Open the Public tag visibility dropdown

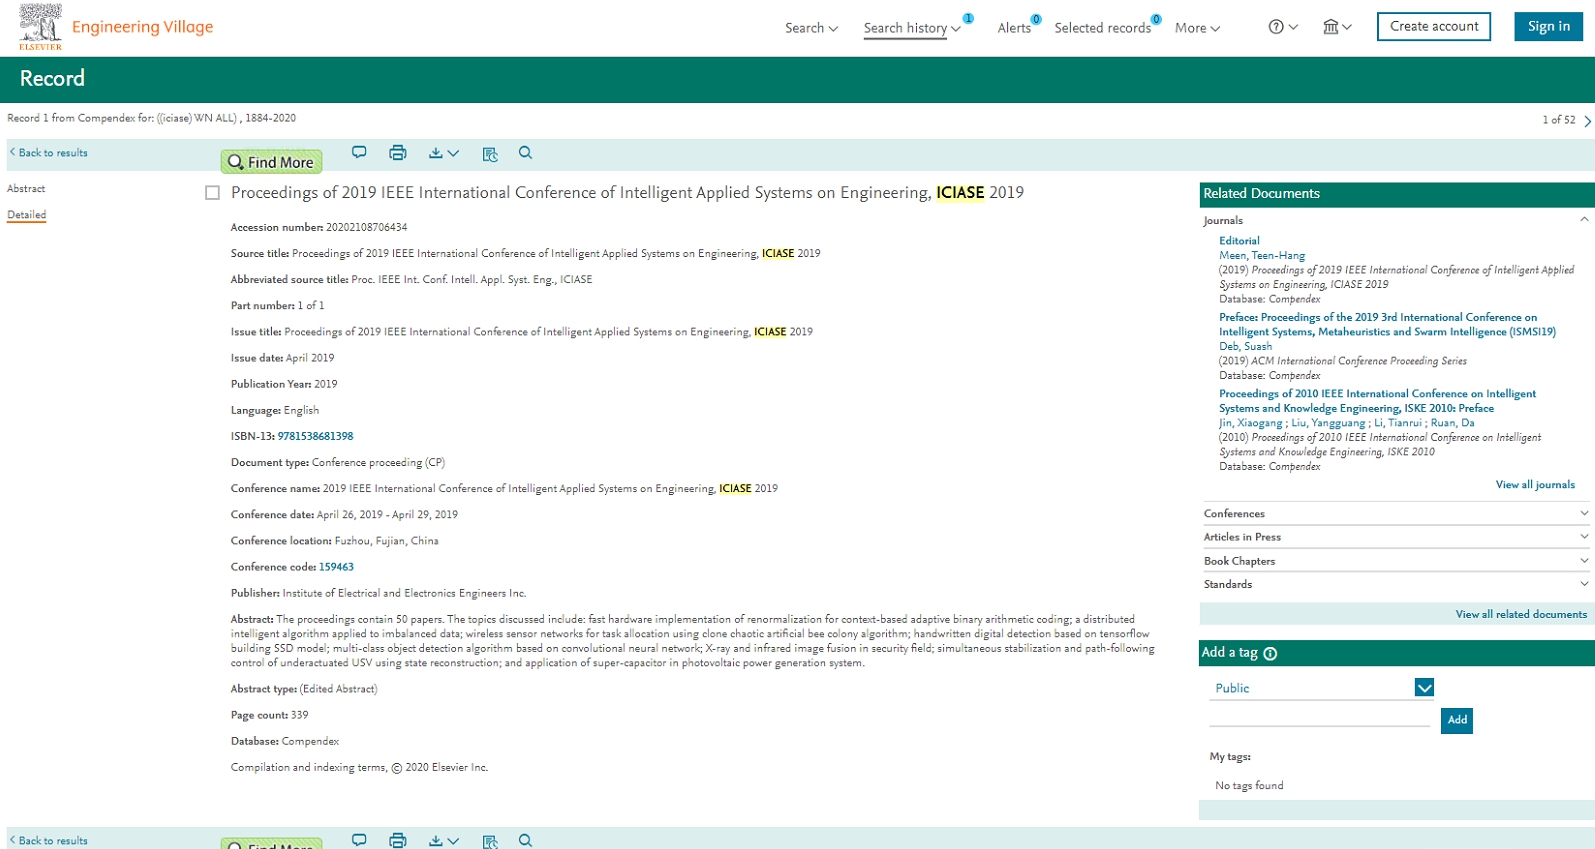[1424, 688]
